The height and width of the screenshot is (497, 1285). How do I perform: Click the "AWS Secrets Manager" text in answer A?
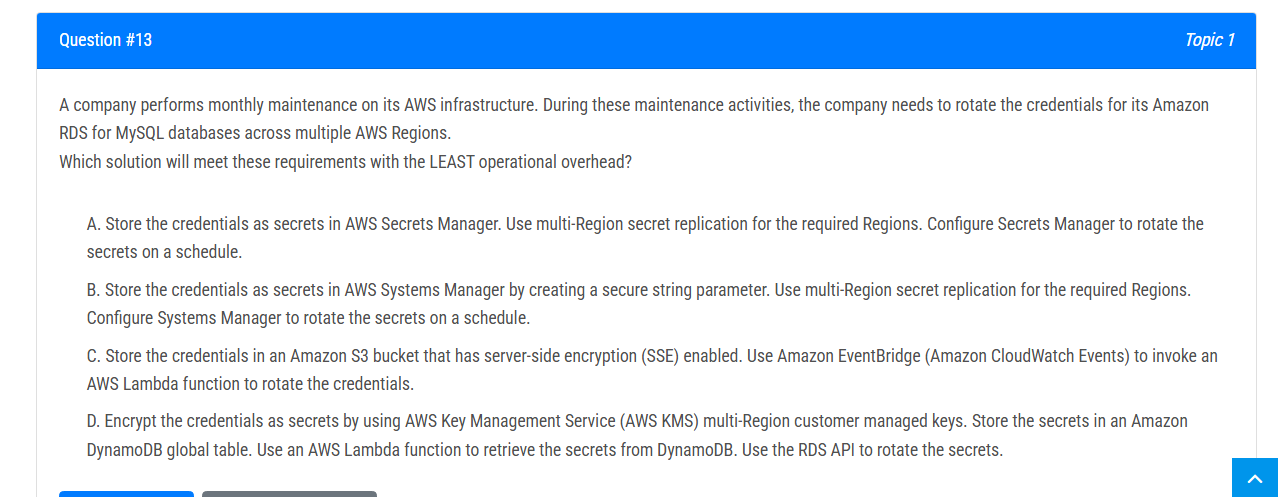422,224
